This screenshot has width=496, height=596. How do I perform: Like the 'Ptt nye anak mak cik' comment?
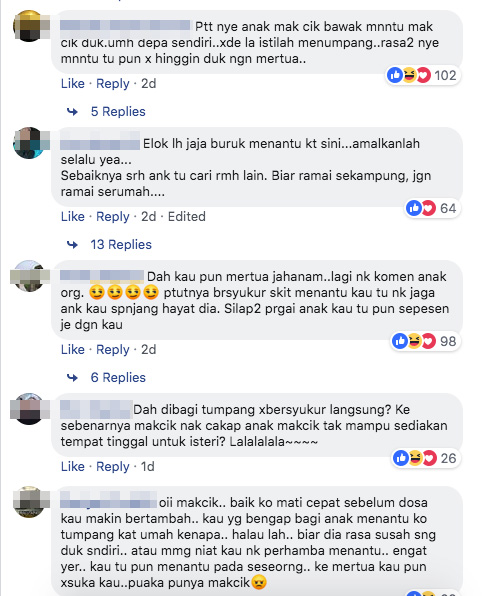(x=73, y=84)
